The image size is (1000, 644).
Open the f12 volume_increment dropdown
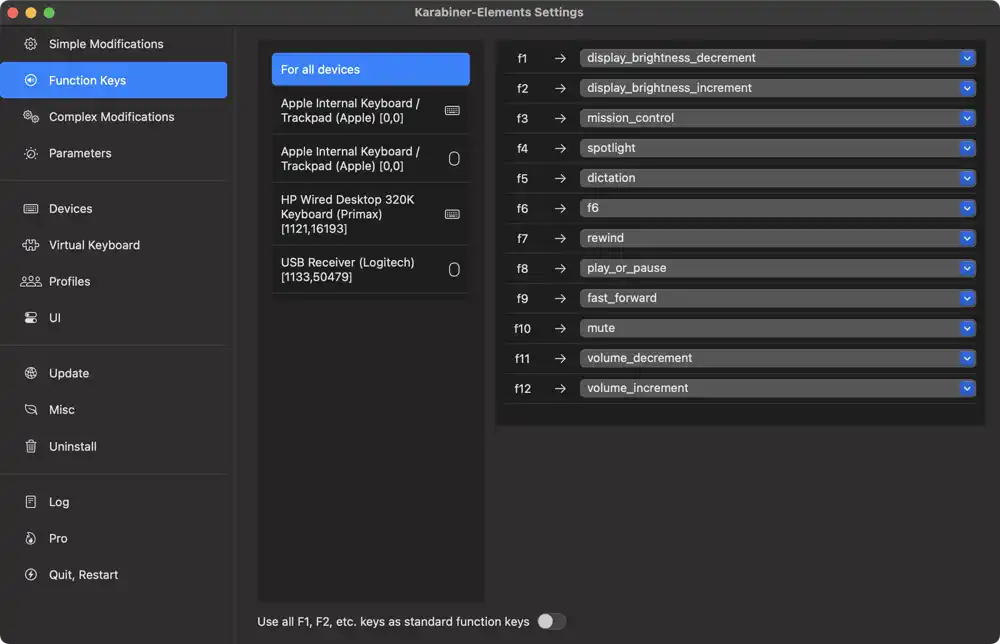pyautogui.click(x=777, y=388)
